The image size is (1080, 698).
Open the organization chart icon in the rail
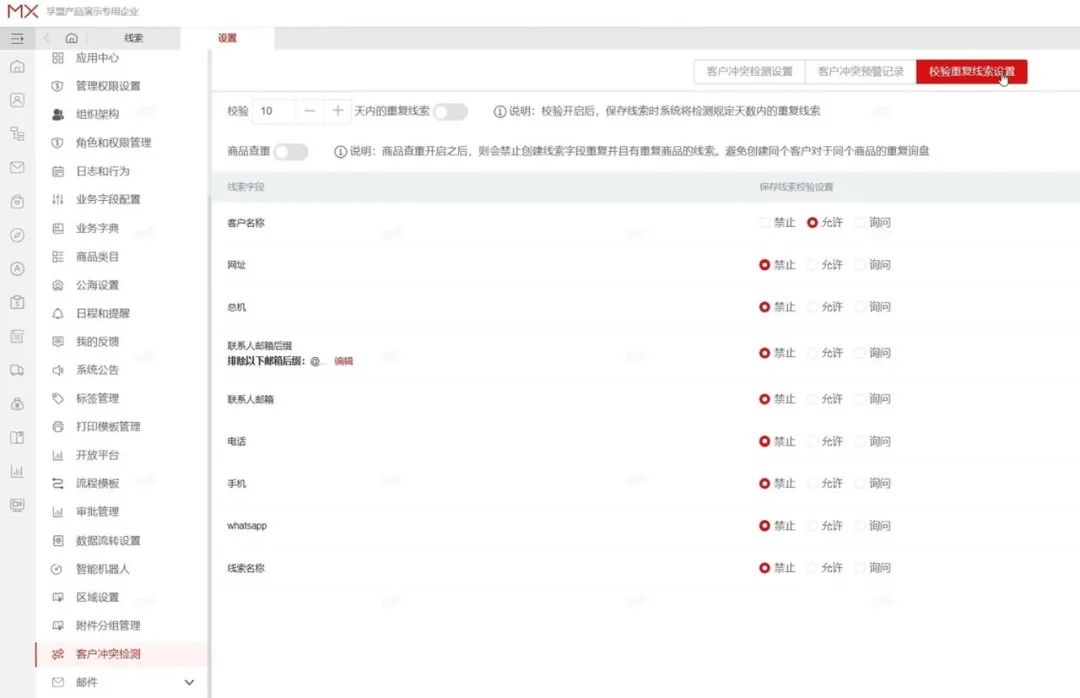pos(15,132)
